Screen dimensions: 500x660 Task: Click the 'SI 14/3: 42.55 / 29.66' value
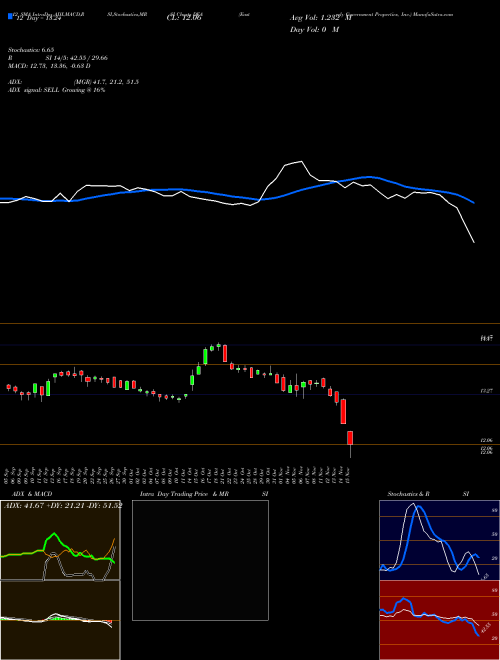77,58
